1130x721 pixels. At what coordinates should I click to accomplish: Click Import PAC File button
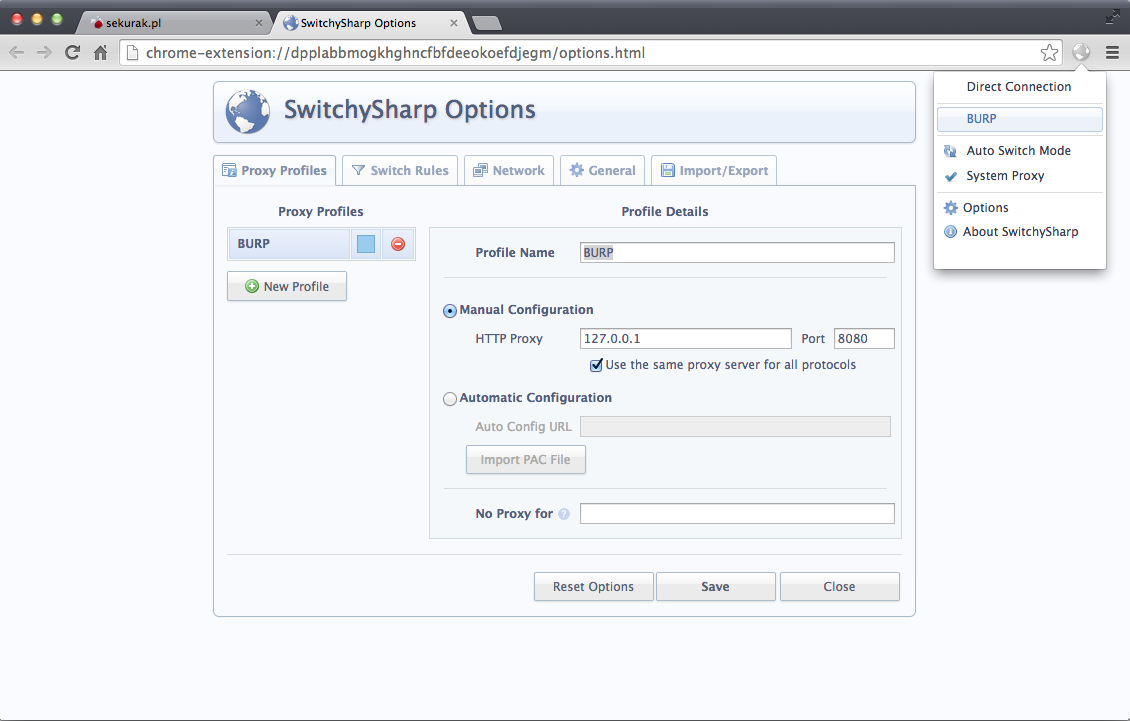coord(526,460)
